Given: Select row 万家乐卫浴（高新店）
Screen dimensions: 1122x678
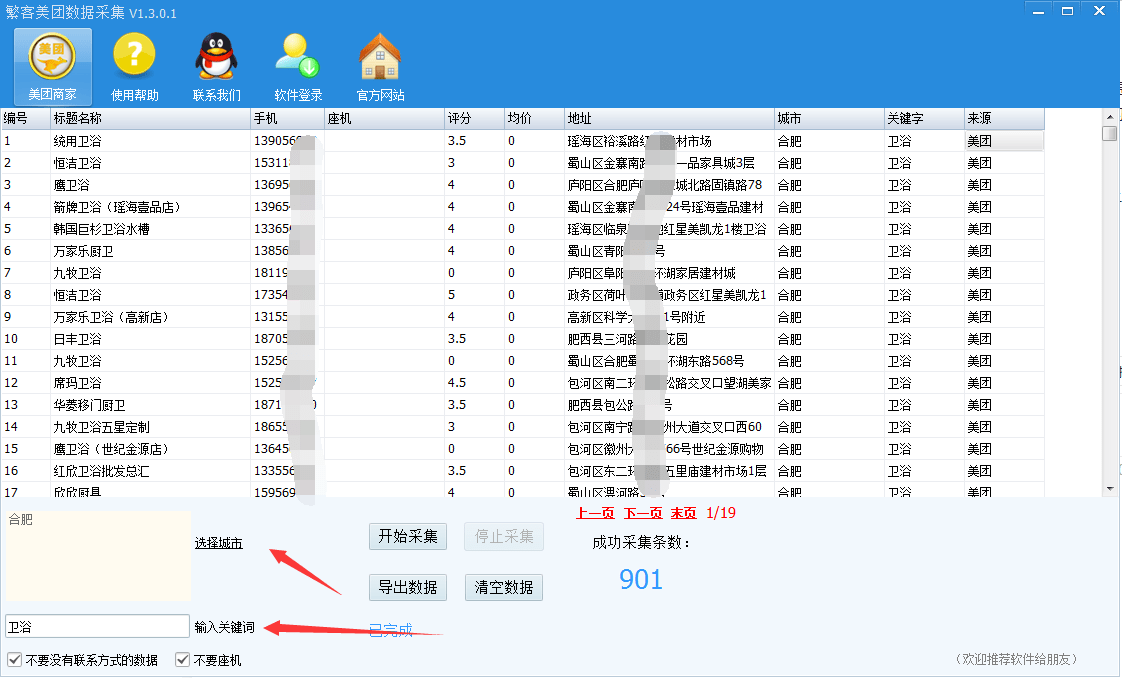Looking at the screenshot, I should point(522,317).
